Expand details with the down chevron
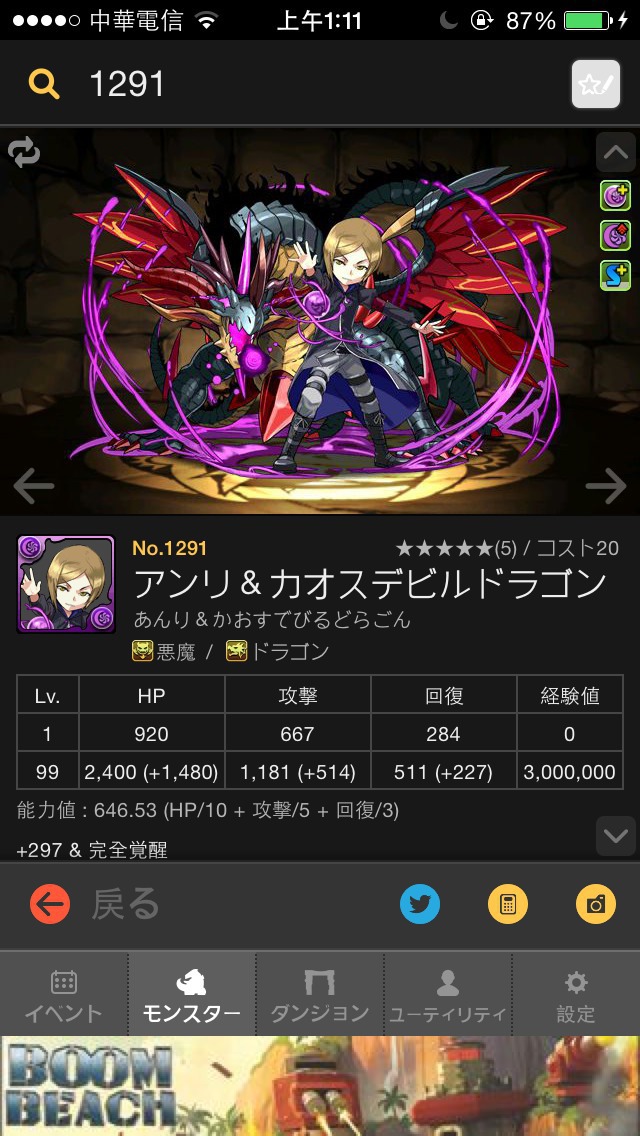This screenshot has width=640, height=1136. 616,836
